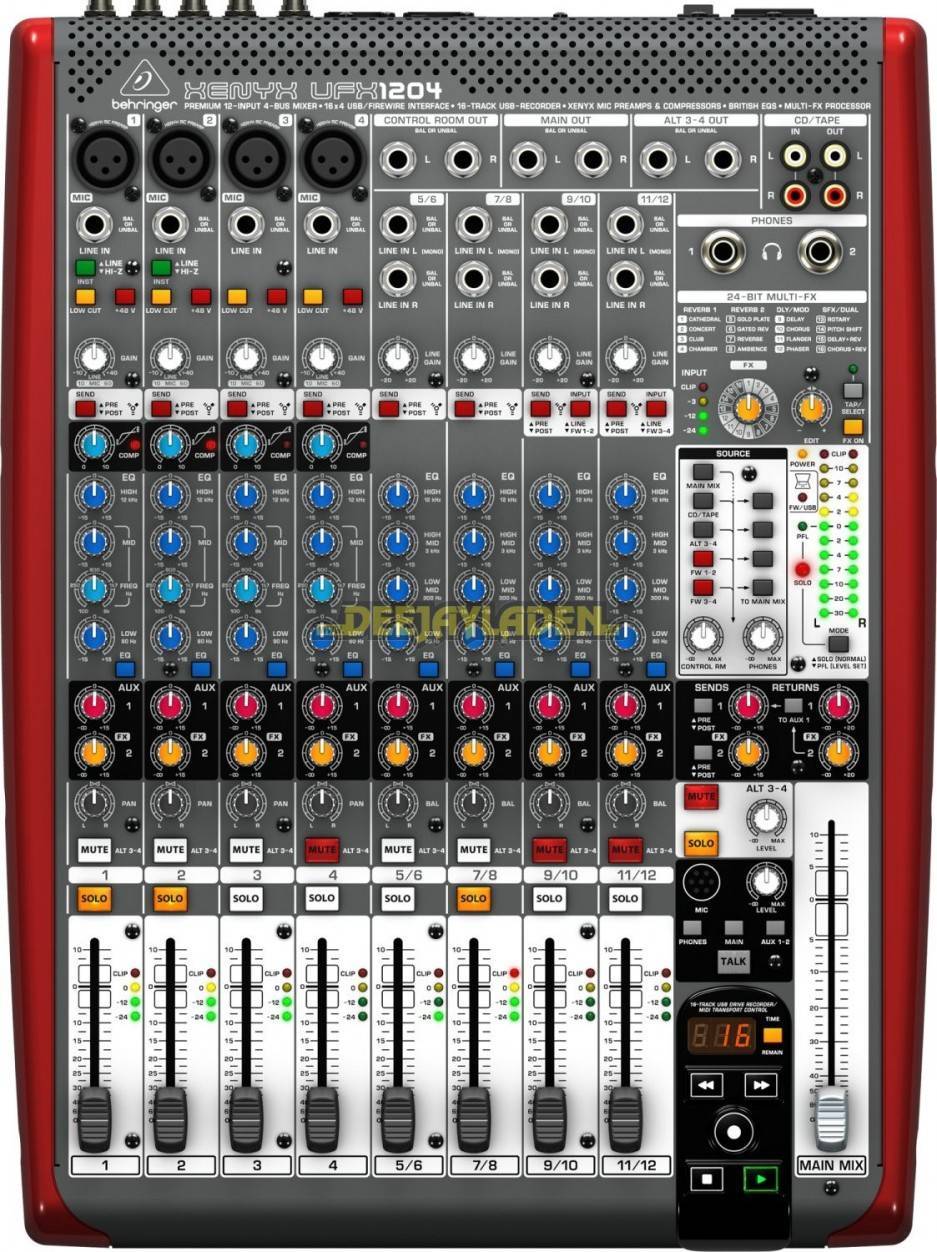This screenshot has height=1252, width=937.
Task: Click channel 2 FX AUX 2 orange knob
Action: coord(171,752)
